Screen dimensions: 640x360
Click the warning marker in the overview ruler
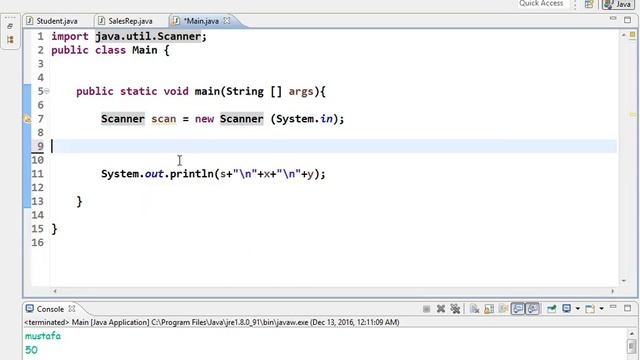point(633,116)
